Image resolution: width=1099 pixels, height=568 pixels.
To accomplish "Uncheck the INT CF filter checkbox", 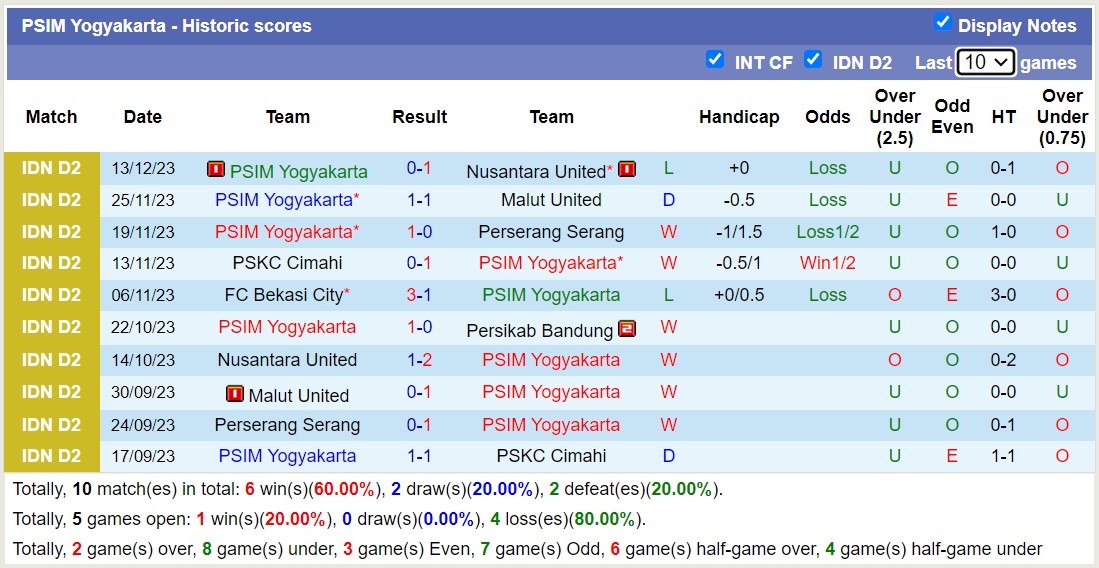I will [714, 60].
